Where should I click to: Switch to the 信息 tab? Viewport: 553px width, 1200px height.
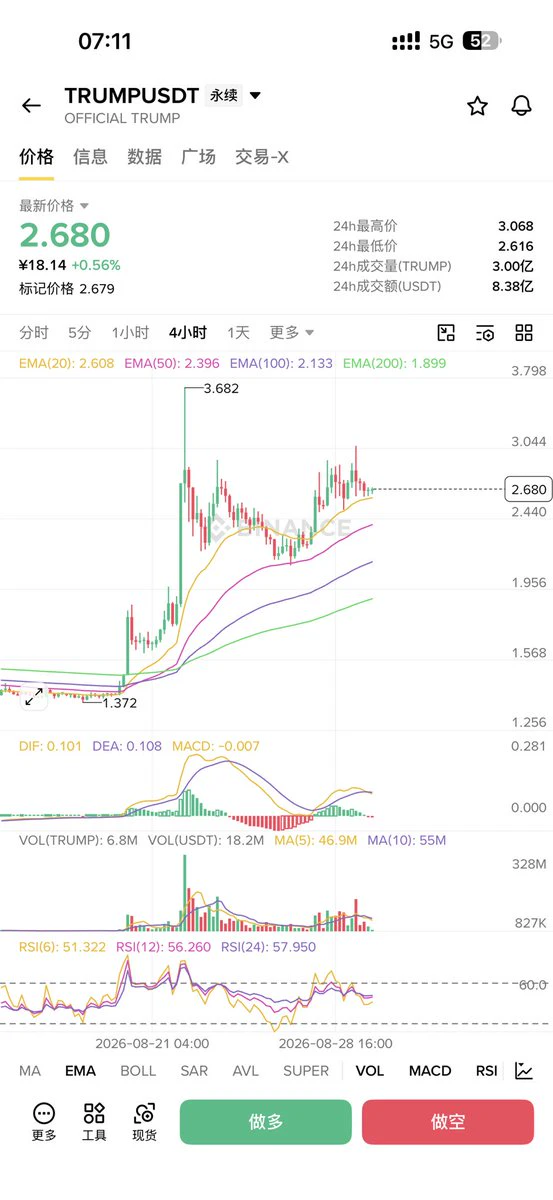pos(91,157)
